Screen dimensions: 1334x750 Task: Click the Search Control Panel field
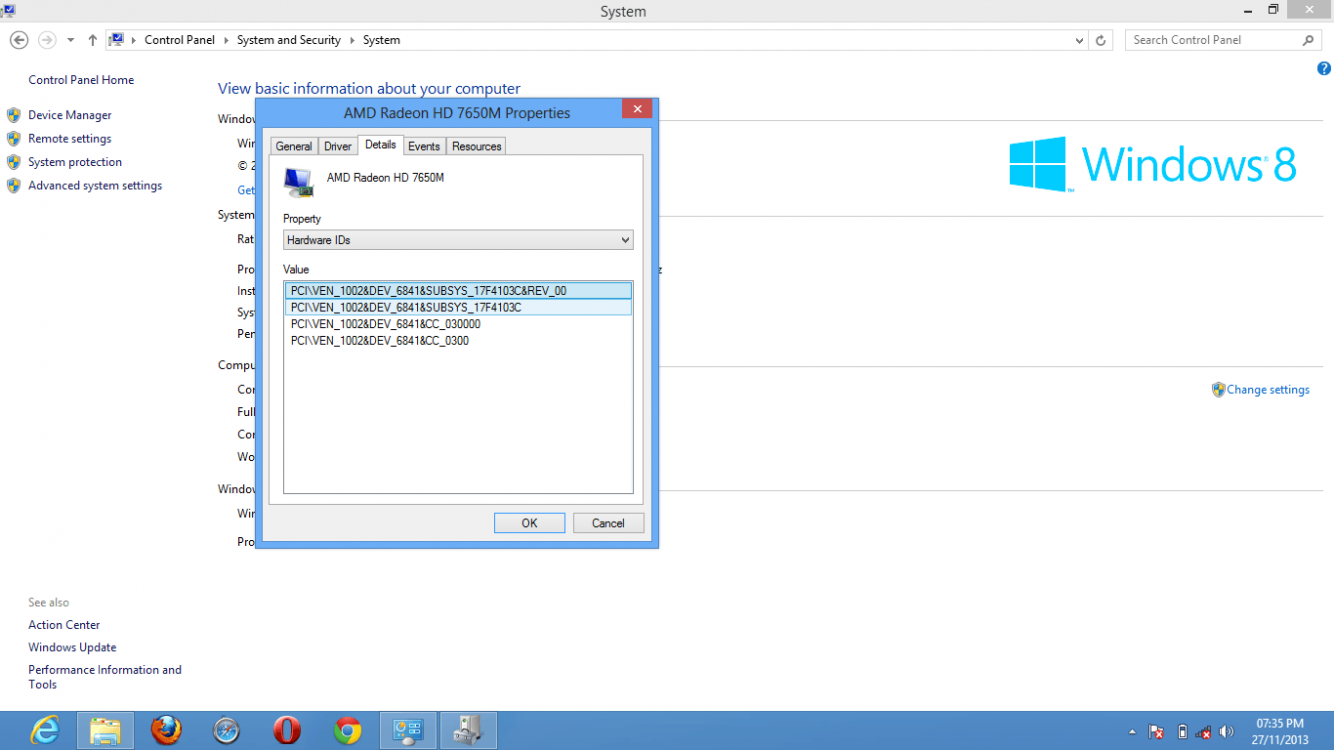1214,40
